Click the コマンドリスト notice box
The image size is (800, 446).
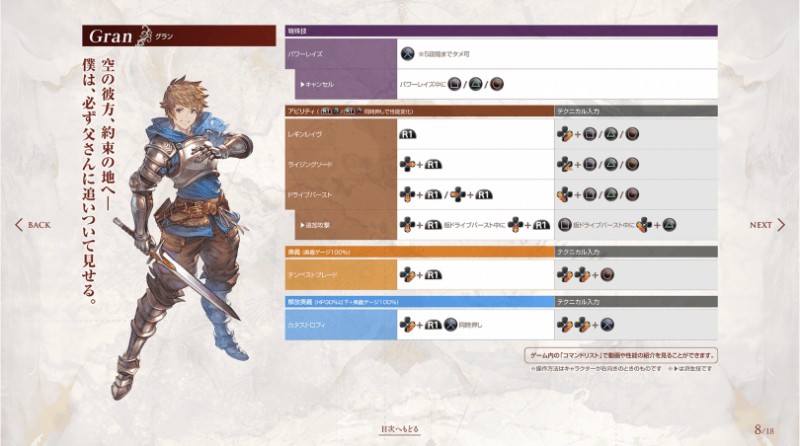(621, 355)
